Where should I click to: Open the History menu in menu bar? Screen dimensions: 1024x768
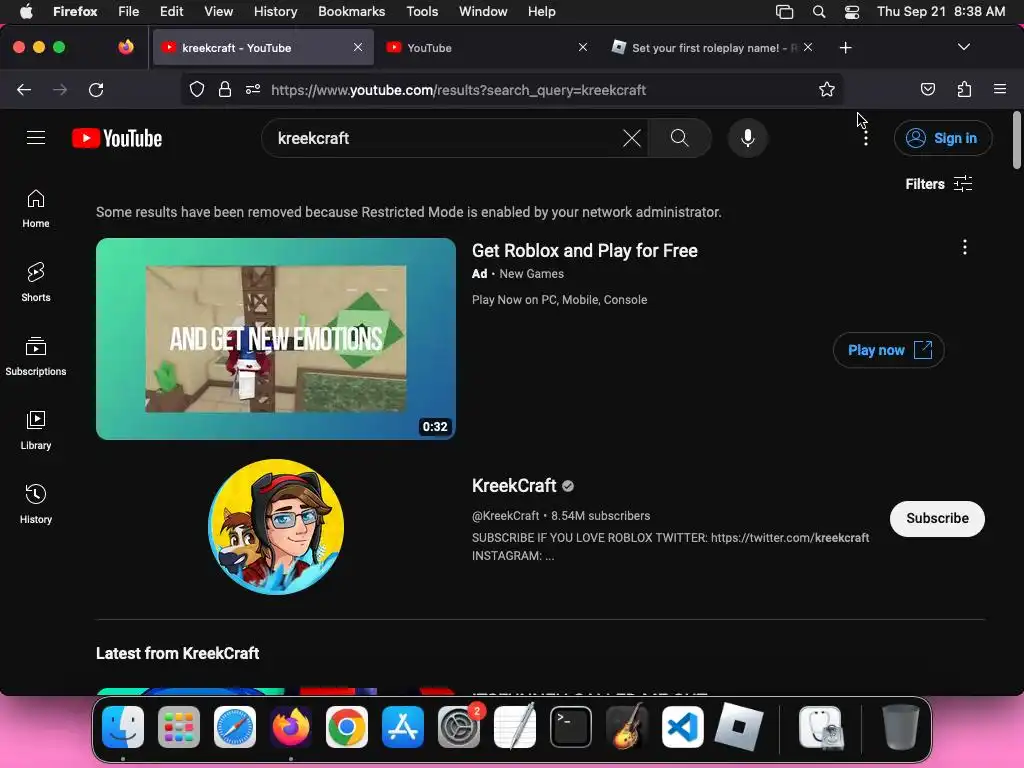pos(275,11)
